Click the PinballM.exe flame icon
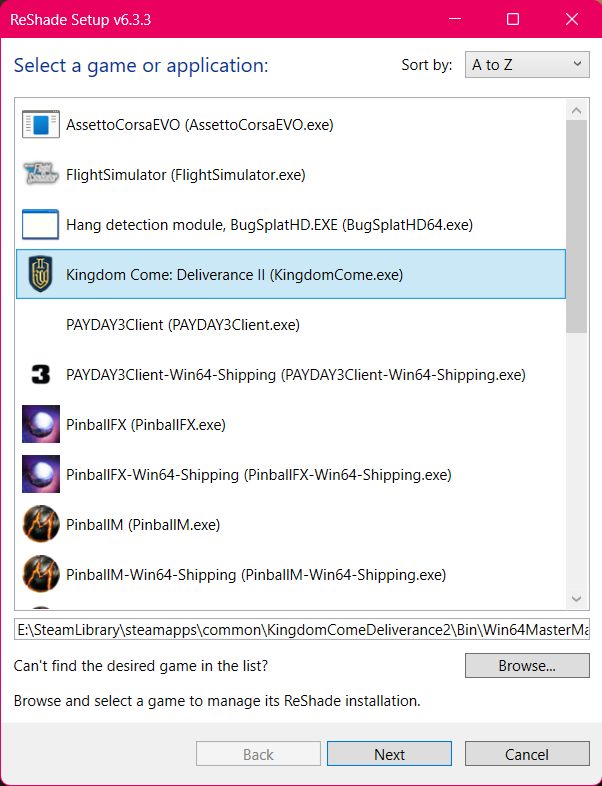The image size is (602, 786). click(x=41, y=524)
